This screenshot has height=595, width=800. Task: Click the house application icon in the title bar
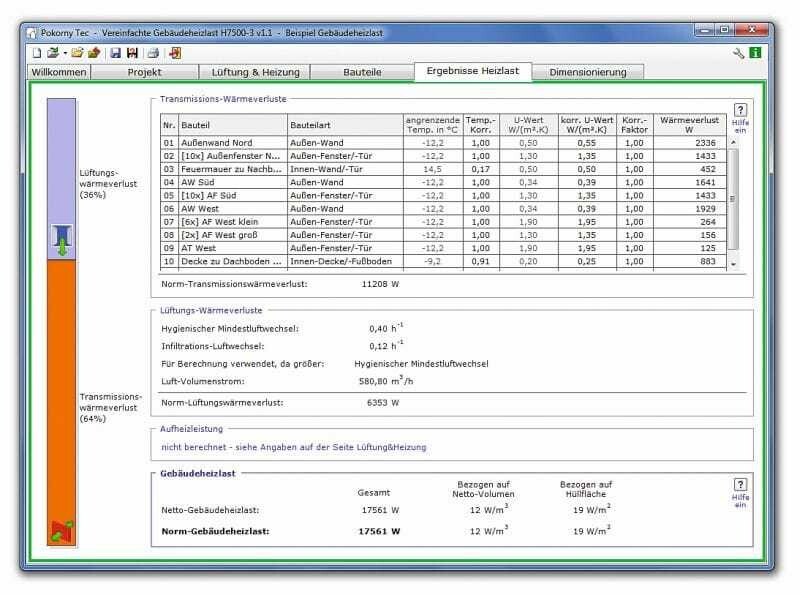tap(32, 33)
